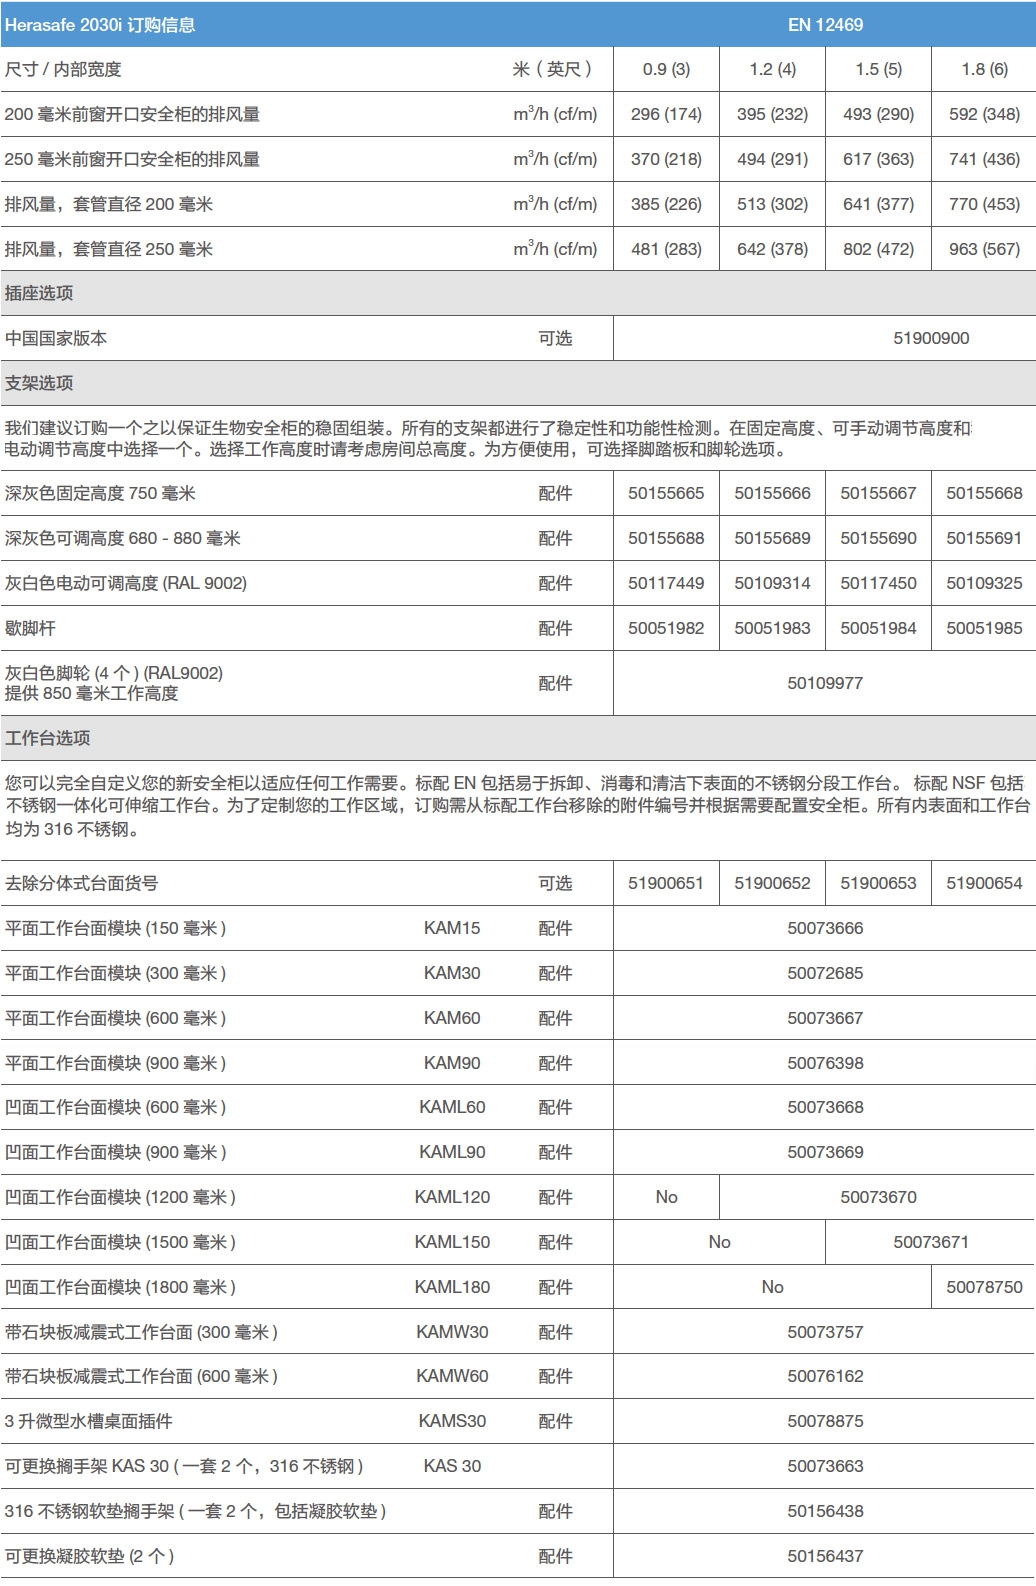Select part number '50156437'
Viewport: 1036px width, 1586px height.
pos(825,1556)
